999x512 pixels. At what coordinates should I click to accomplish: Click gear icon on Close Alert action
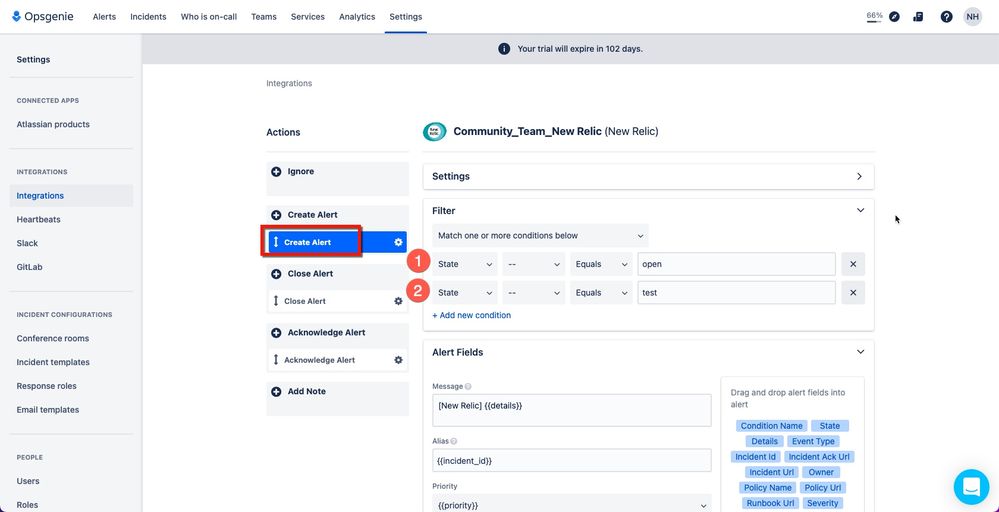tap(398, 301)
